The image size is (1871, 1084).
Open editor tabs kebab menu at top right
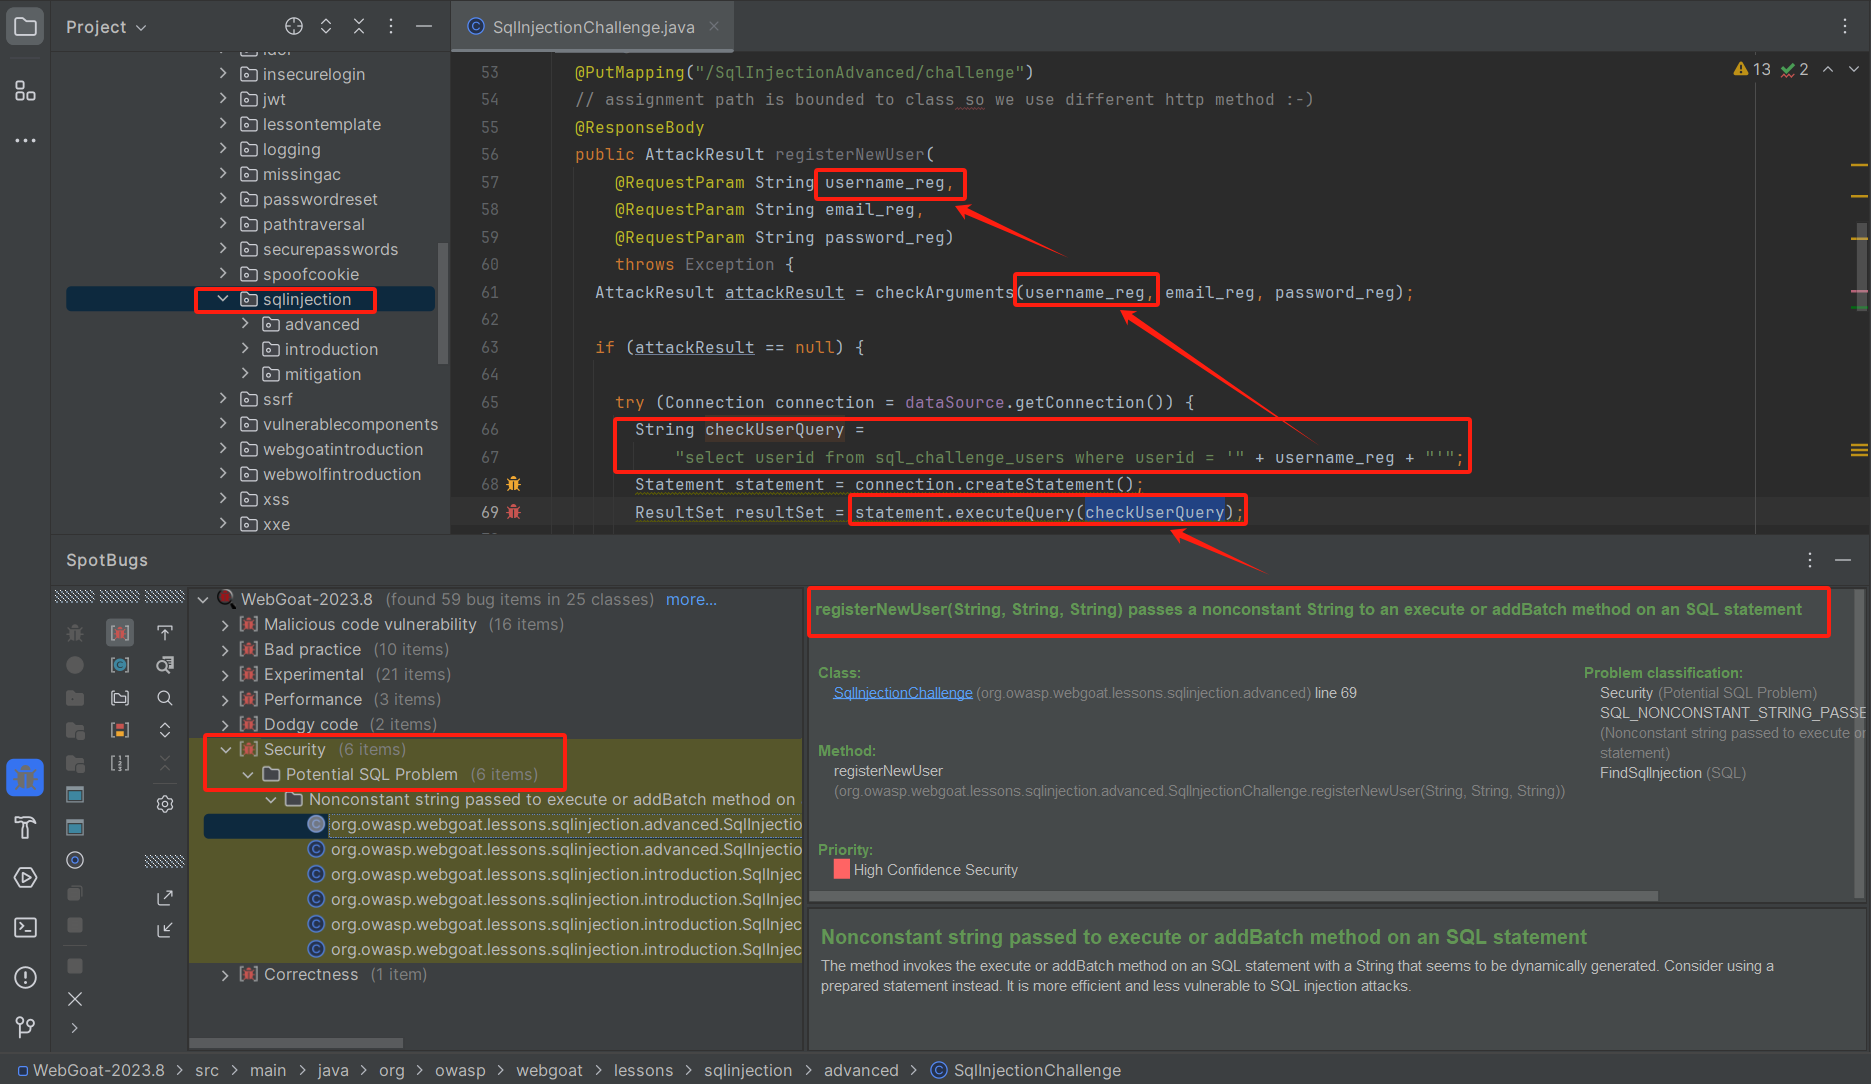pyautogui.click(x=1845, y=26)
